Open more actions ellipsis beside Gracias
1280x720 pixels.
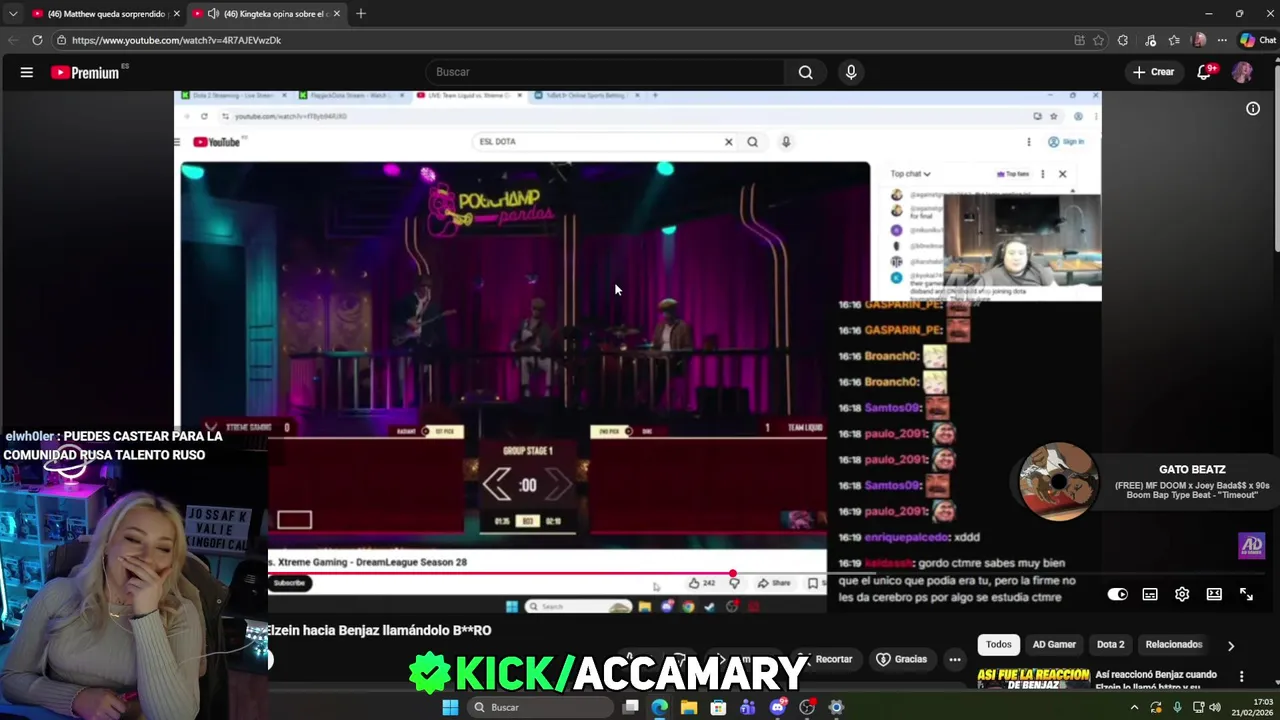click(955, 659)
